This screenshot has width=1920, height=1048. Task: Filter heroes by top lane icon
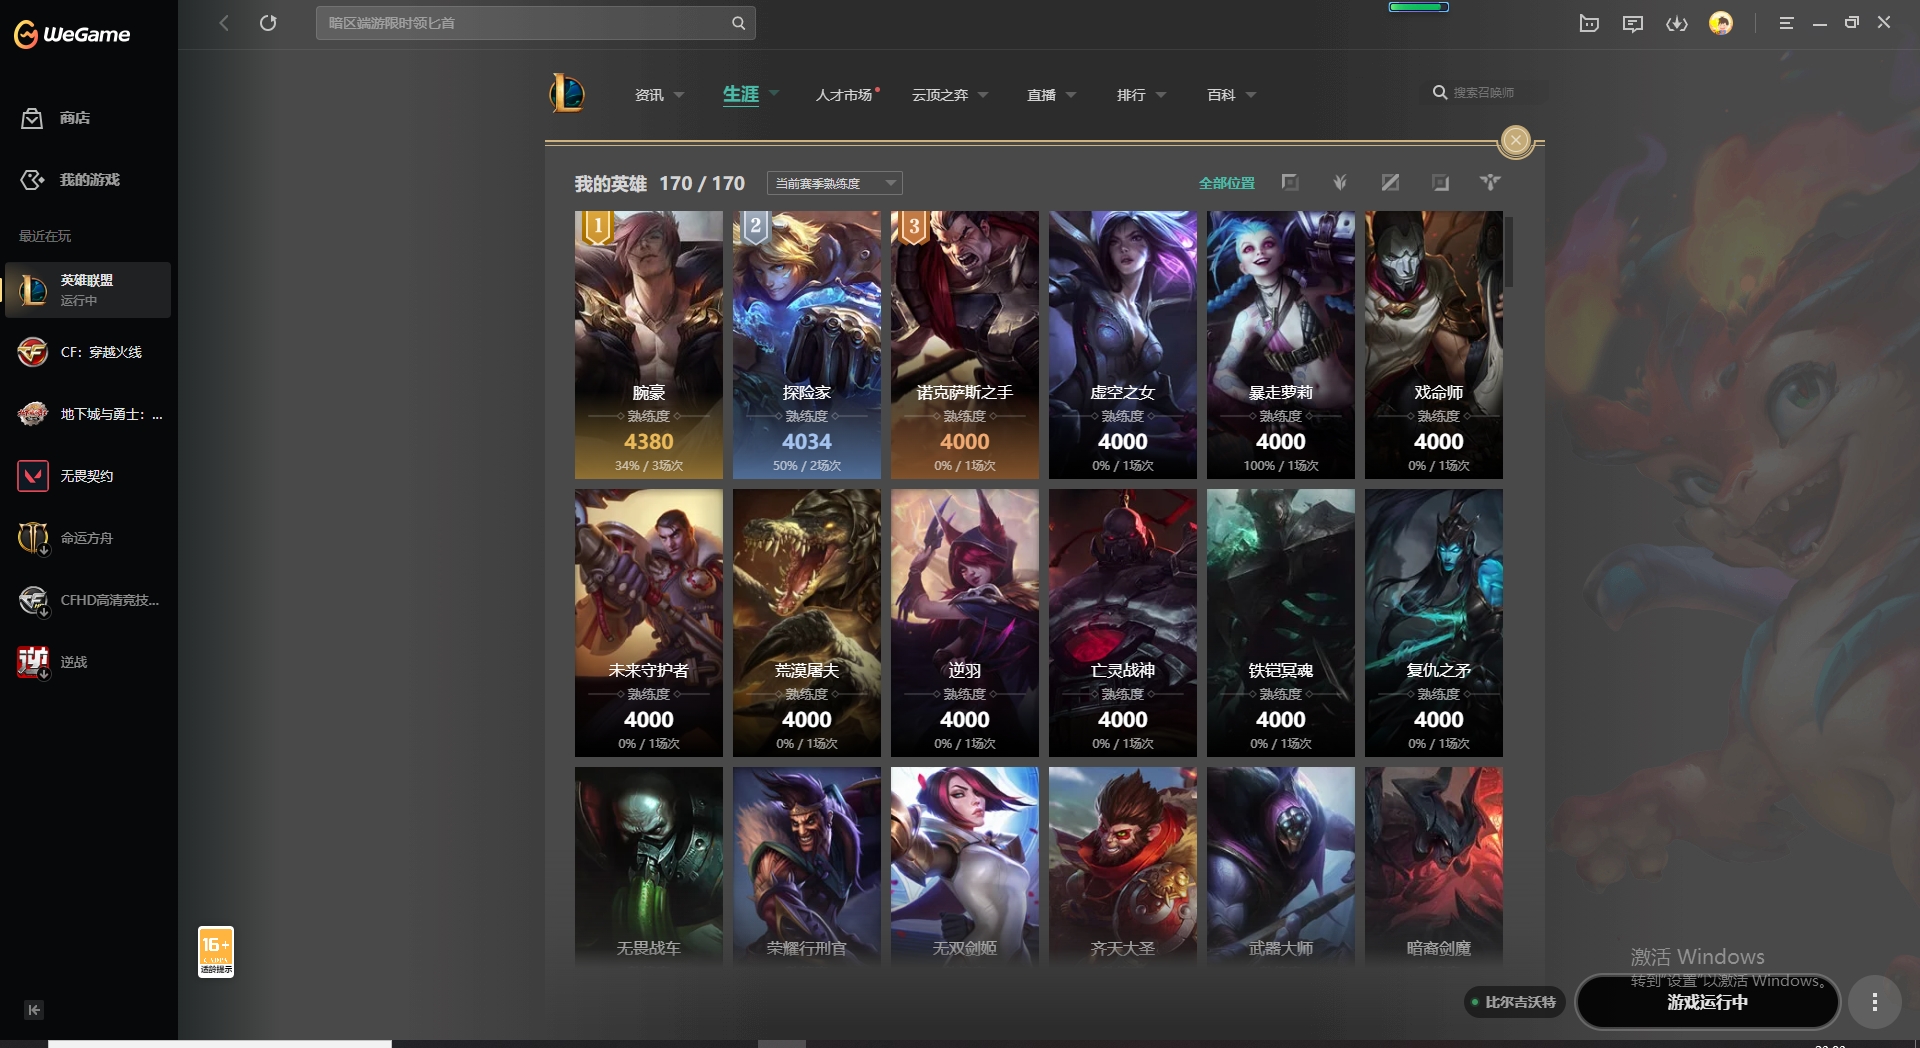click(1290, 182)
